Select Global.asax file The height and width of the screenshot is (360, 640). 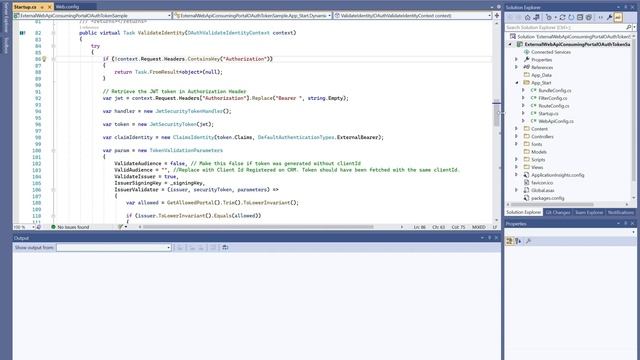pyautogui.click(x=542, y=191)
